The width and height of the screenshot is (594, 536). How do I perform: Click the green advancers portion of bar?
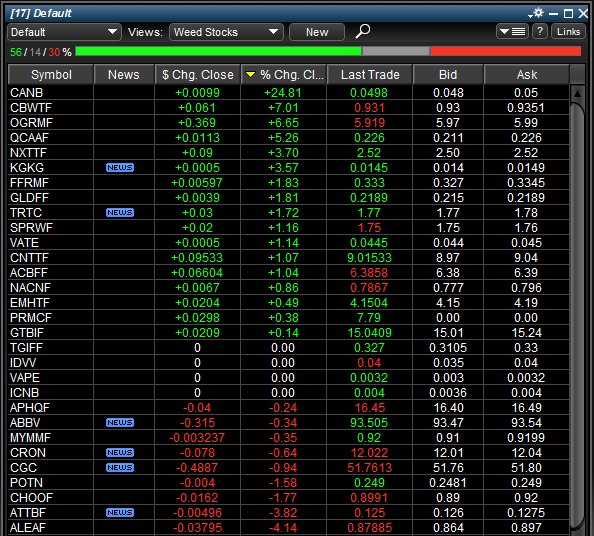click(x=218, y=51)
